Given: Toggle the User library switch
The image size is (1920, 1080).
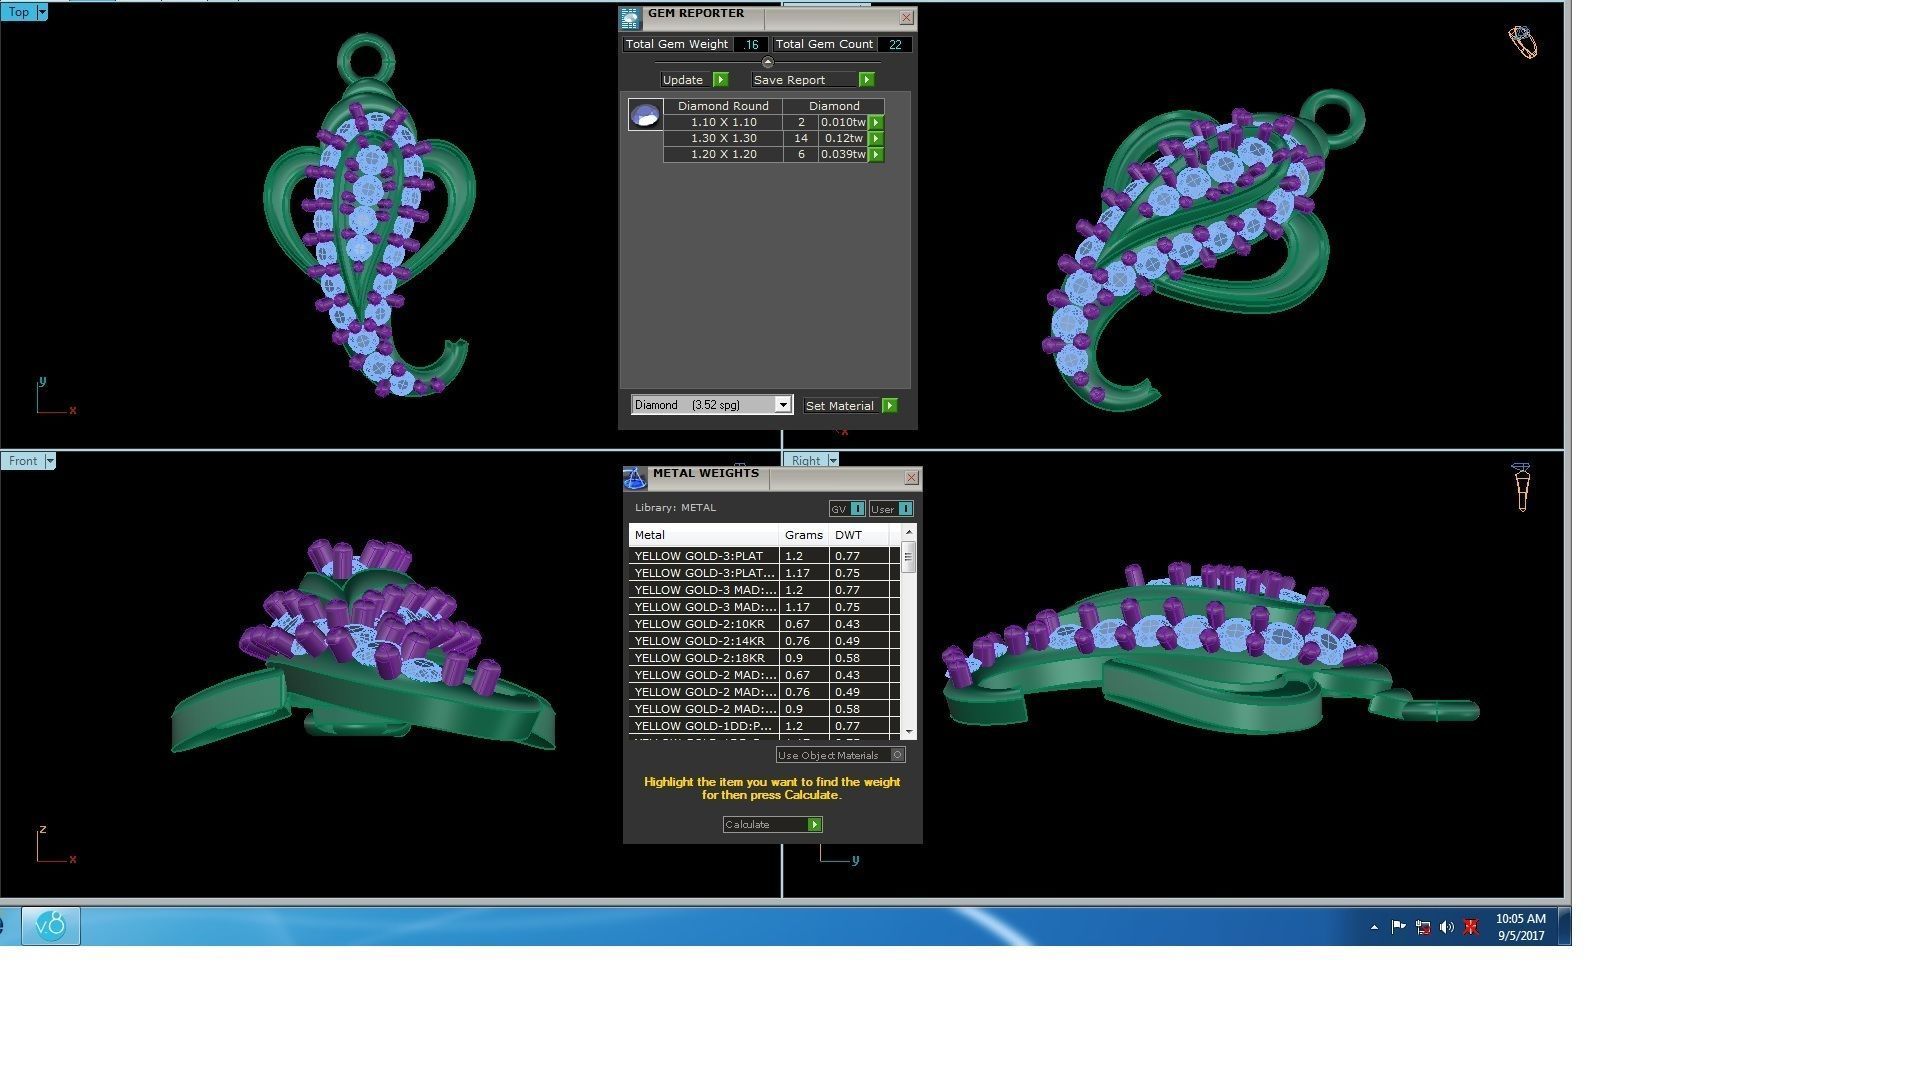Looking at the screenshot, I should coord(905,509).
